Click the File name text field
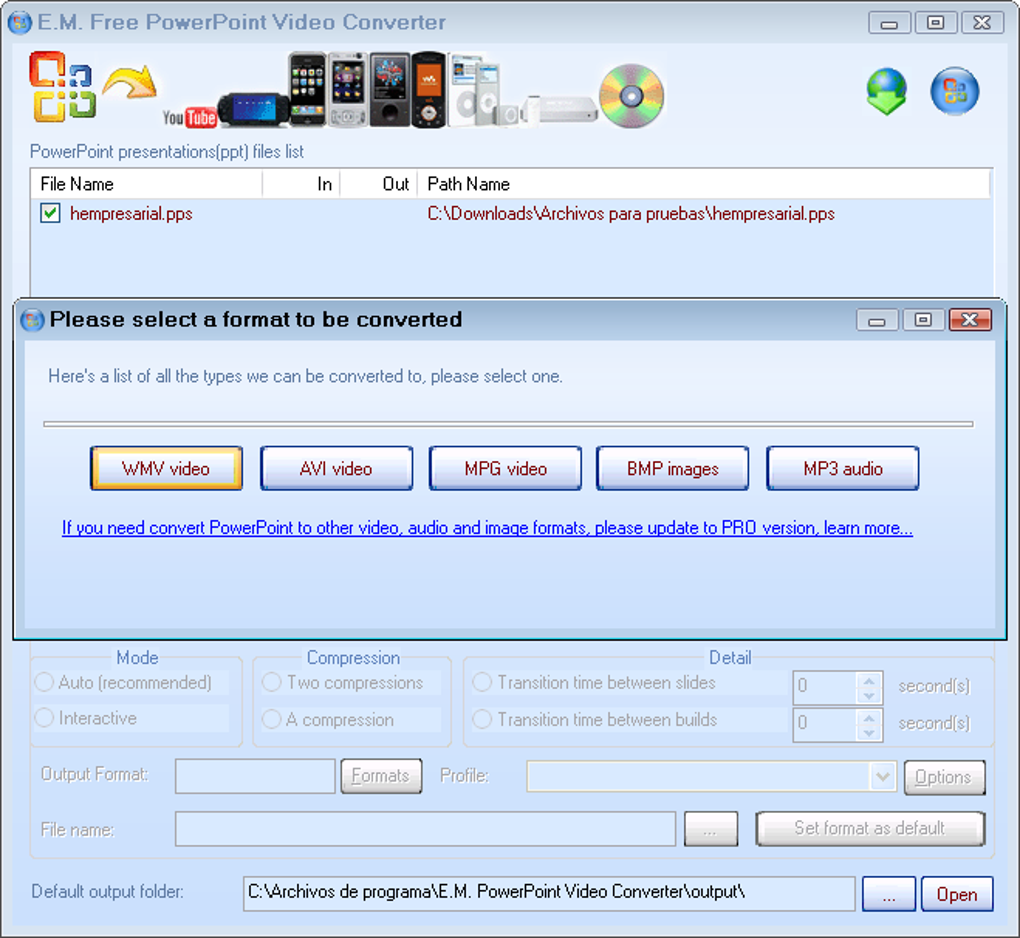The image size is (1020, 938). click(x=425, y=829)
